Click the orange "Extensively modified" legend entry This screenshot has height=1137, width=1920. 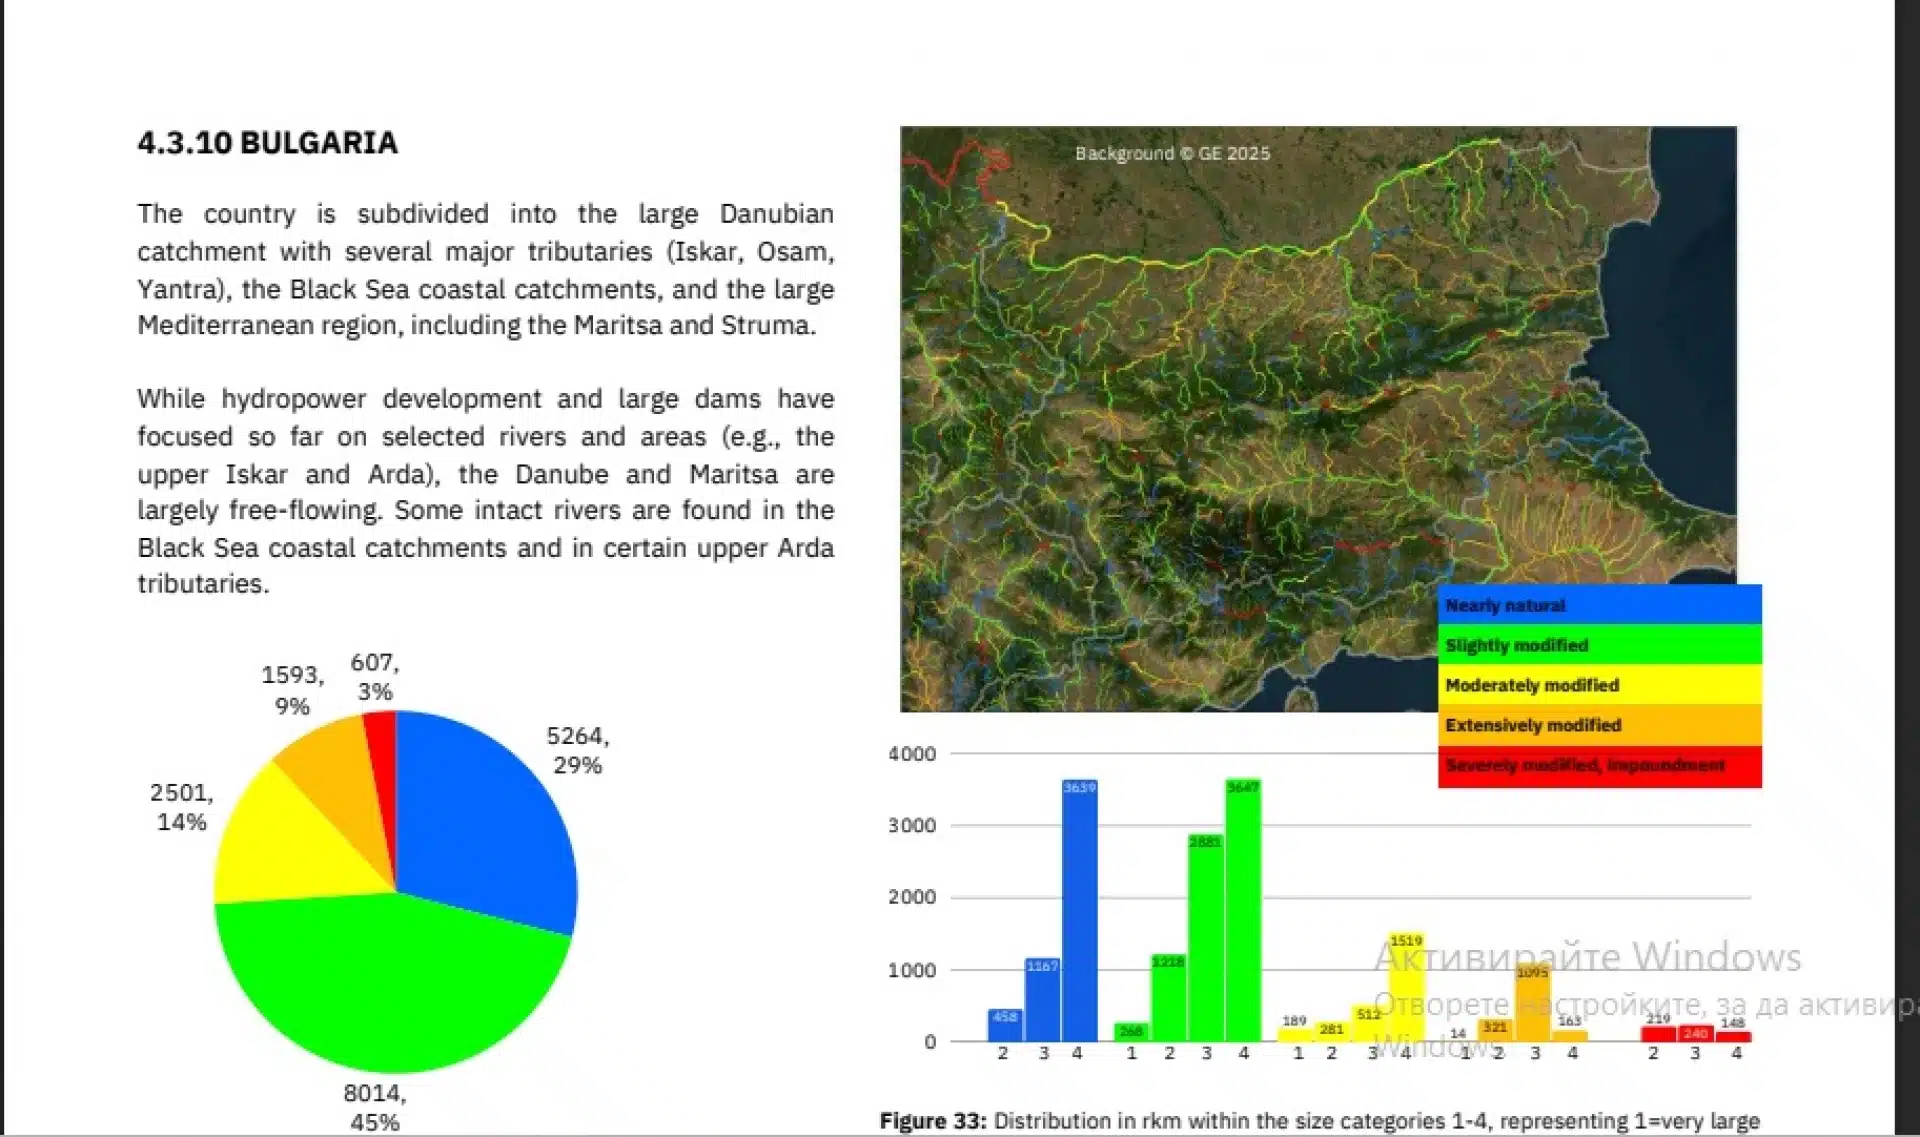pos(1599,725)
